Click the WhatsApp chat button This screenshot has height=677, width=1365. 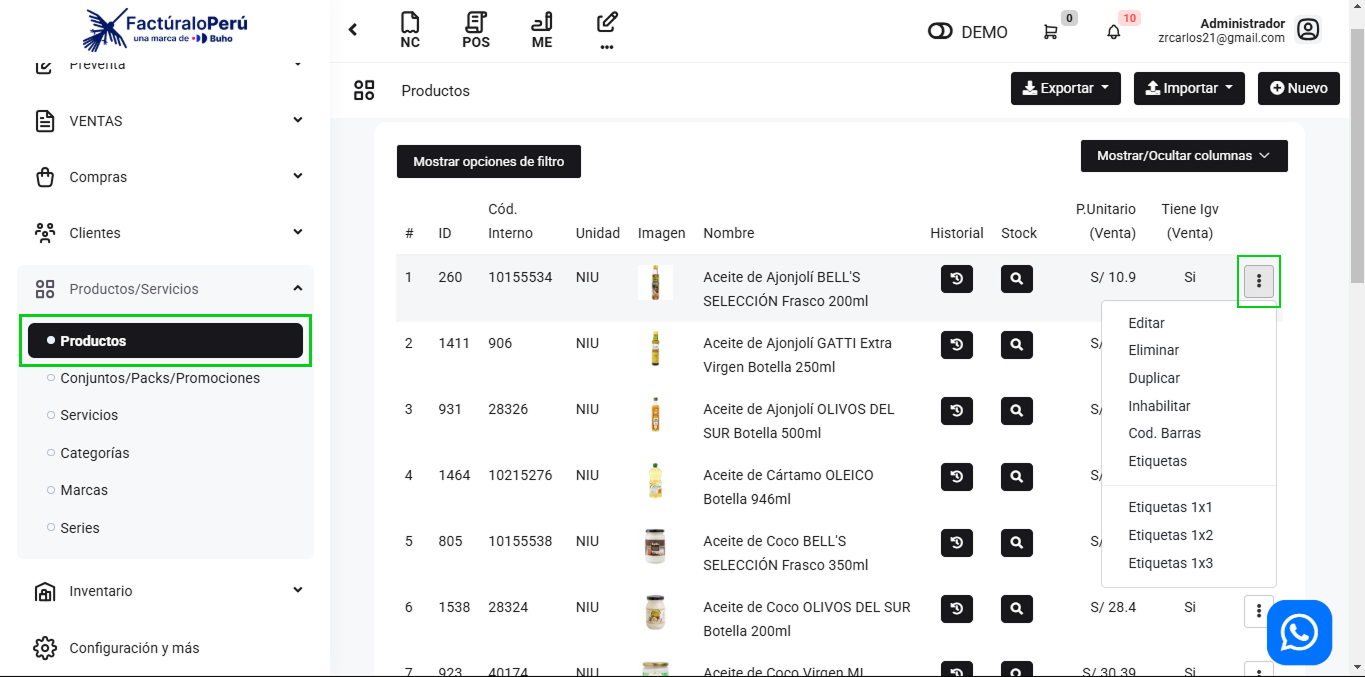coord(1299,632)
